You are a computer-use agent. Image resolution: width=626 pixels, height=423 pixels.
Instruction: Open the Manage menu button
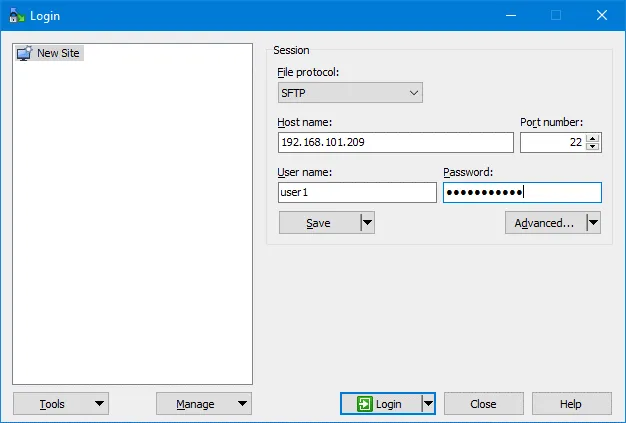(203, 404)
